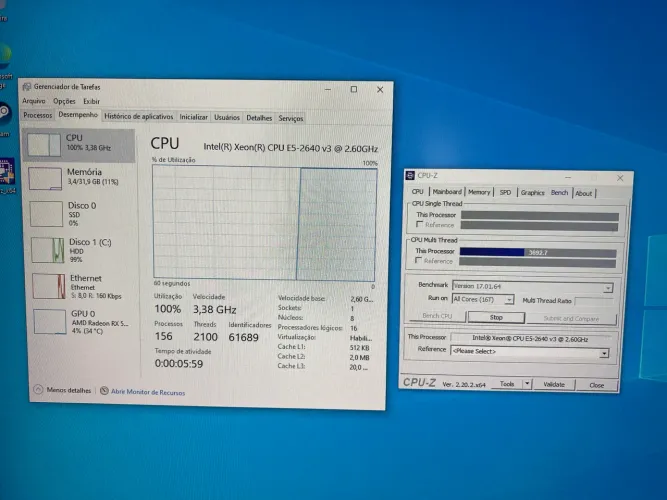Image resolution: width=667 pixels, height=500 pixels.
Task: Click the Tools button in CPU-Z
Action: [507, 384]
